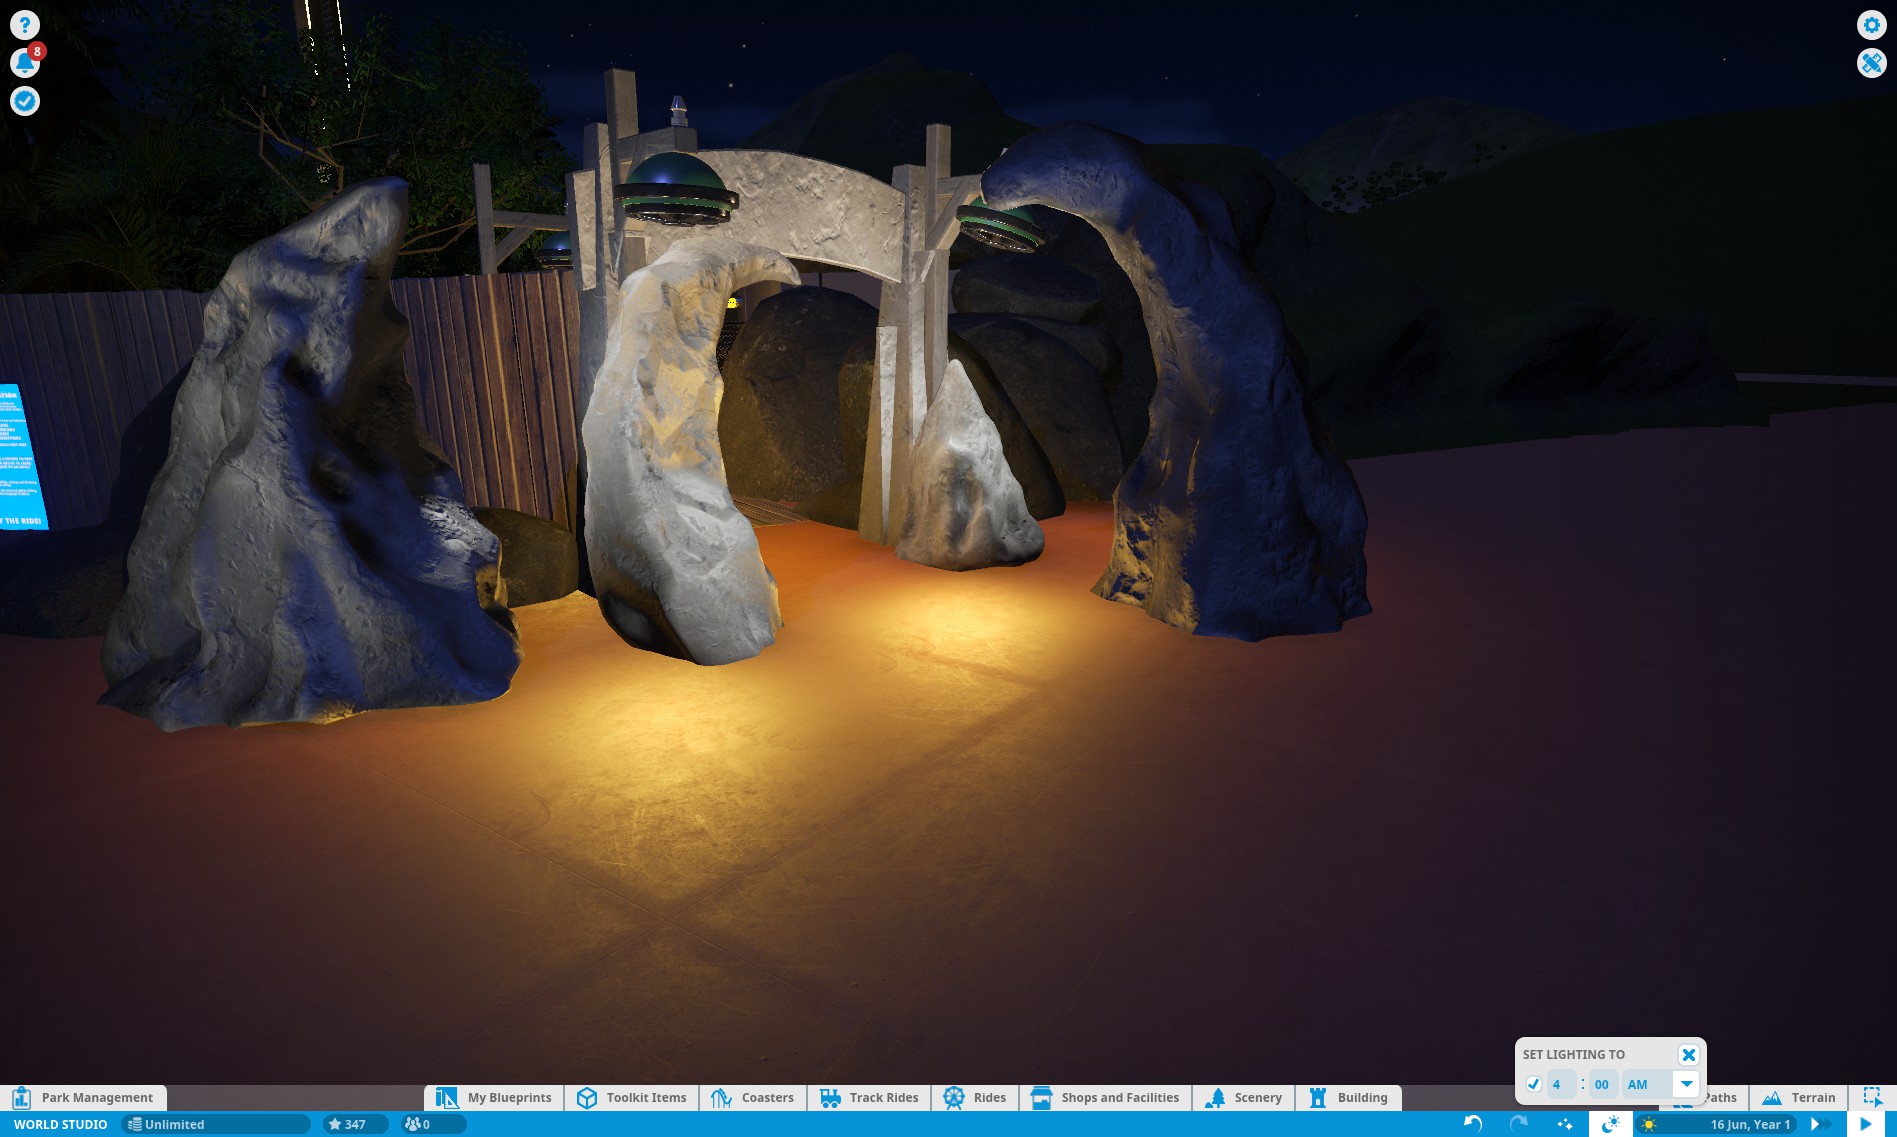Click the undo arrow in status bar
Viewport: 1897px width, 1137px height.
[x=1472, y=1124]
